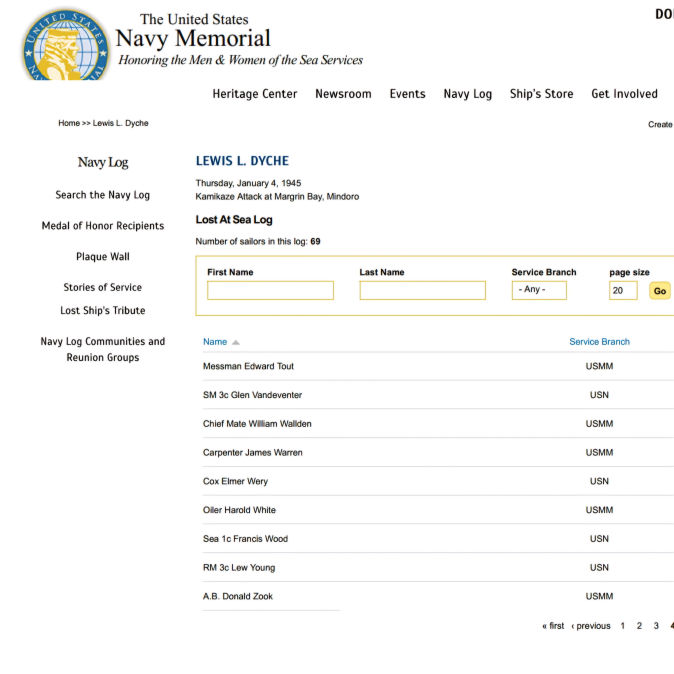Go to Home breadcrumb link

tap(69, 123)
